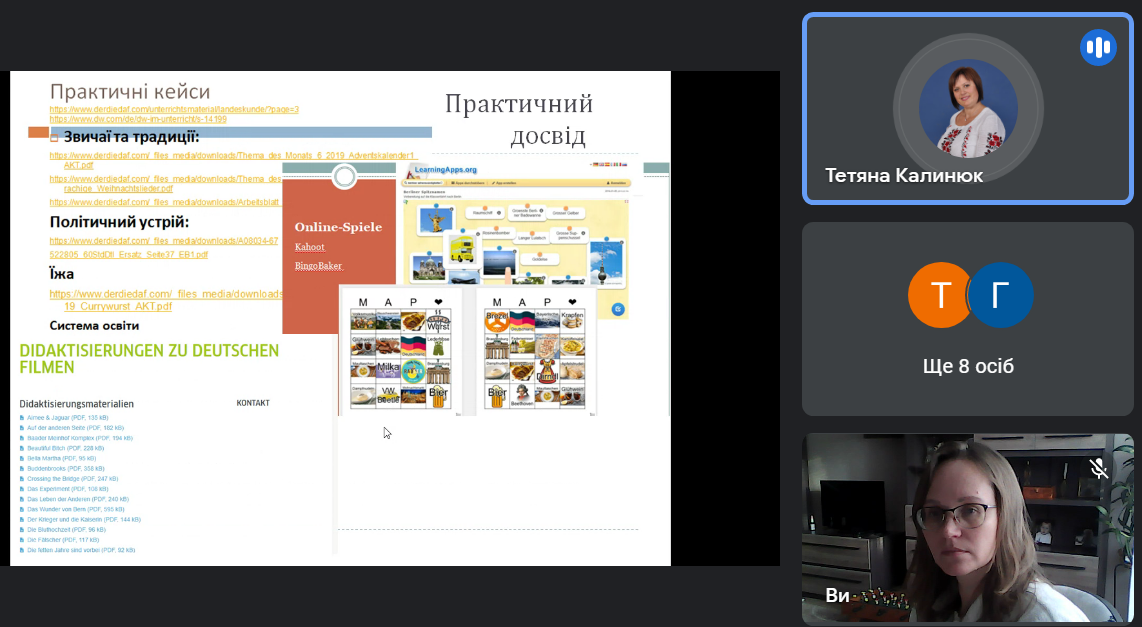Screen dimensions: 1142x627
Task: Click the Bier image in left bingo card
Action: (x=437, y=394)
